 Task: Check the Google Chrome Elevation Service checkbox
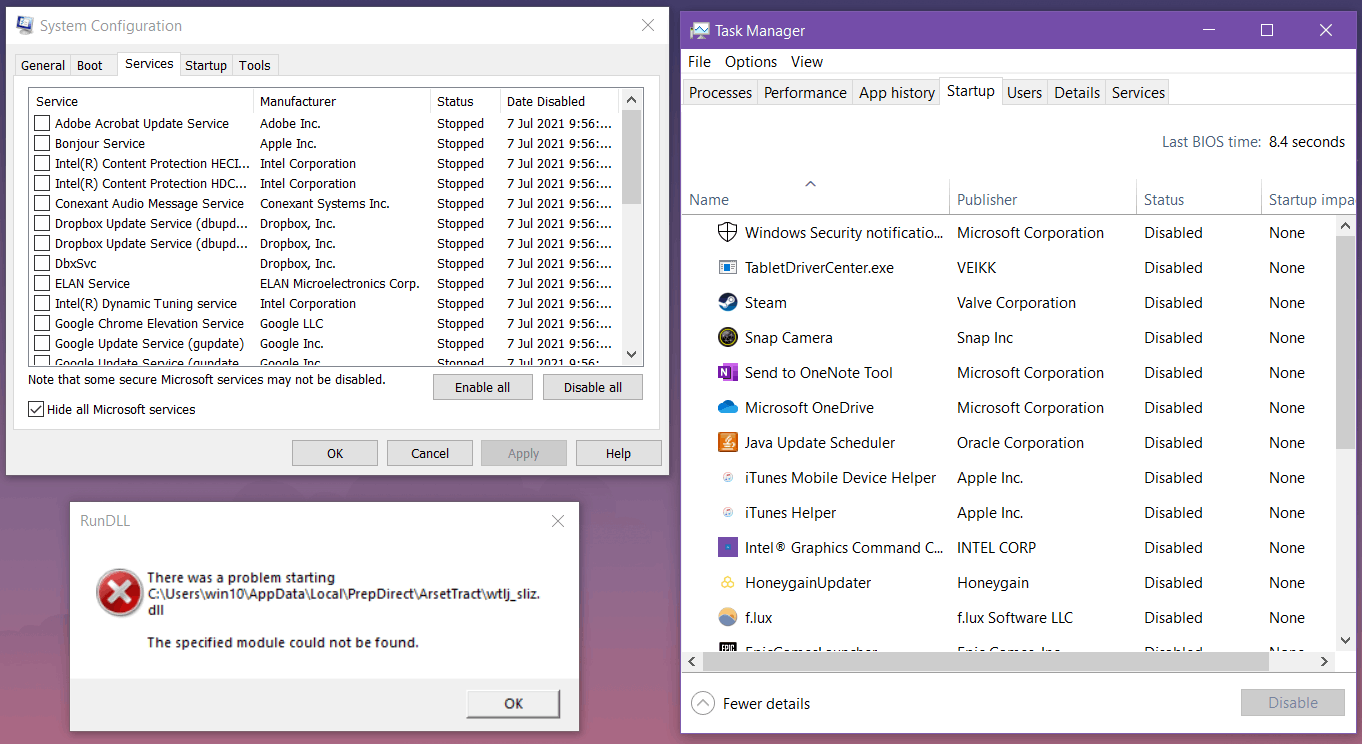coord(42,323)
